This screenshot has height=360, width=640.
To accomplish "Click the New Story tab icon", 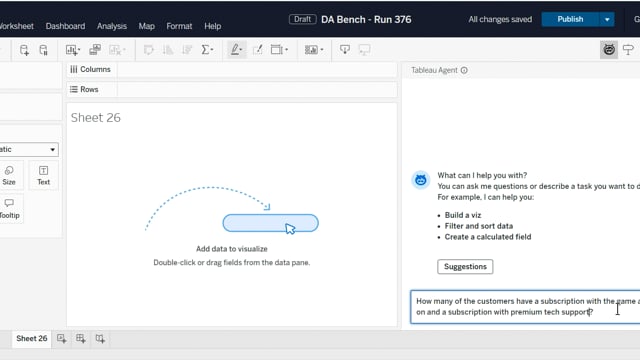I will [100, 338].
